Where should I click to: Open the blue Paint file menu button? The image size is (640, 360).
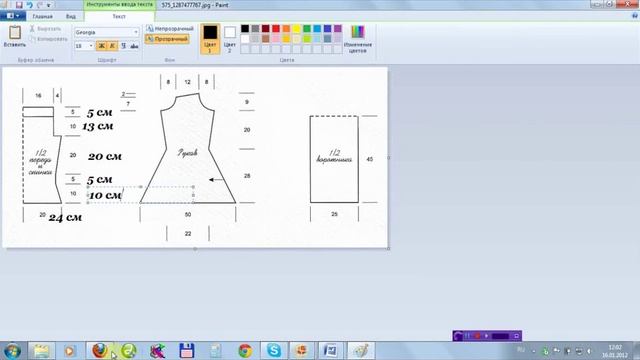(x=13, y=16)
